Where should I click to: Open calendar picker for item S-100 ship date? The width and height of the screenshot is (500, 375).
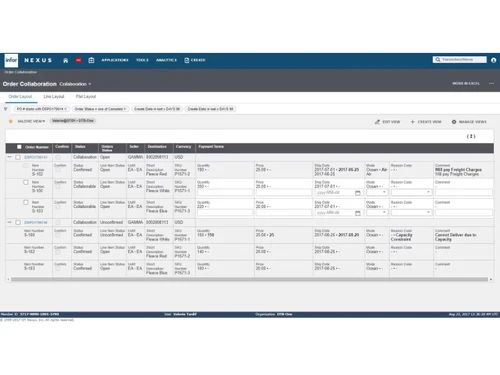[x=358, y=193]
